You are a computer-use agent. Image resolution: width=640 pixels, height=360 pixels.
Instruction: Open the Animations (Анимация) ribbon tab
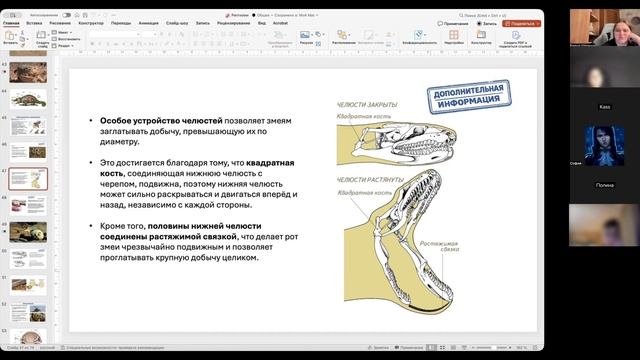(x=149, y=23)
